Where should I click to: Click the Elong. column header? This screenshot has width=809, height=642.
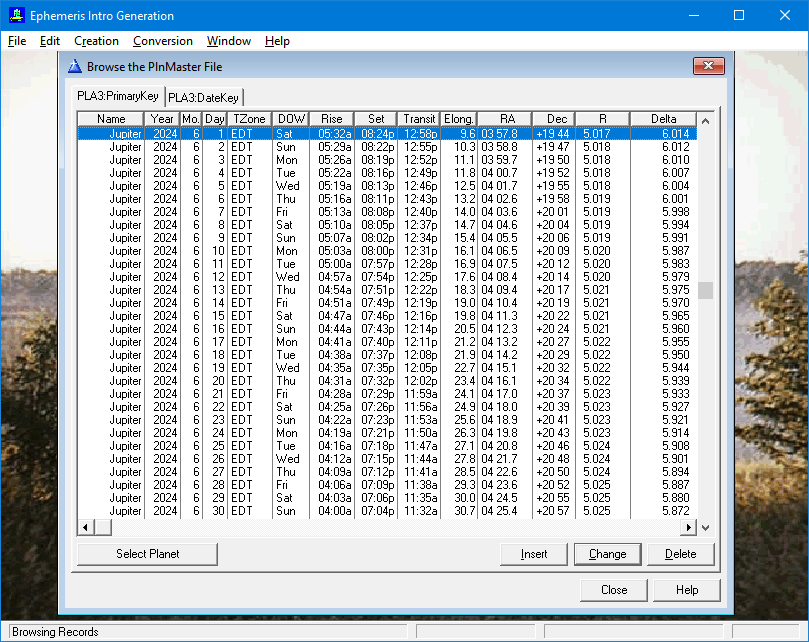pos(459,119)
